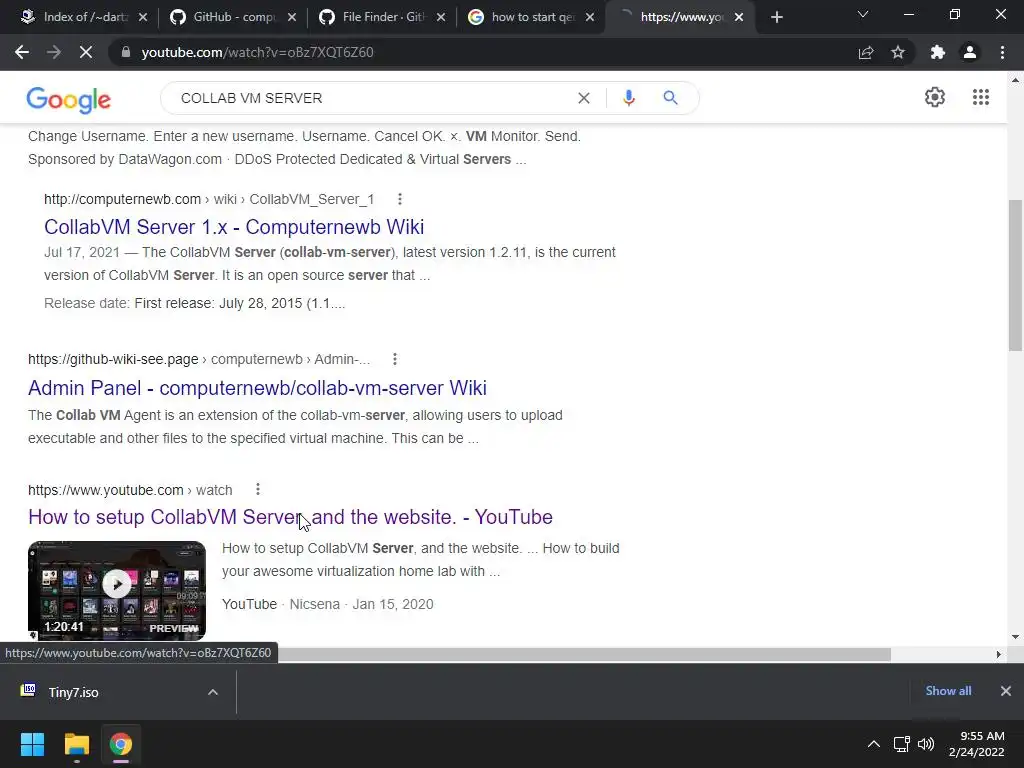
Task: Run search with the magnifying glass icon
Action: 670,98
